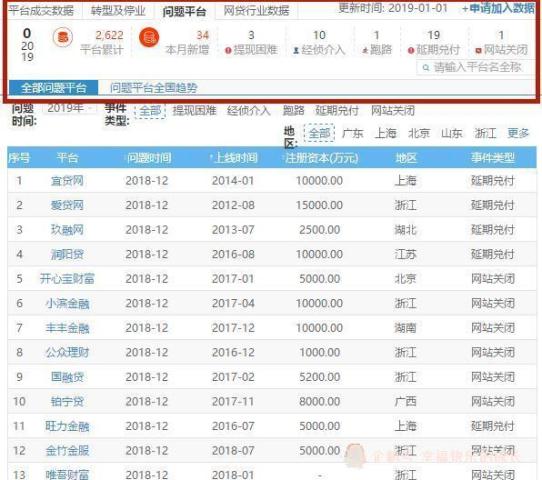Filter region by 上海
Viewport: 542px width, 480px height.
coord(385,133)
